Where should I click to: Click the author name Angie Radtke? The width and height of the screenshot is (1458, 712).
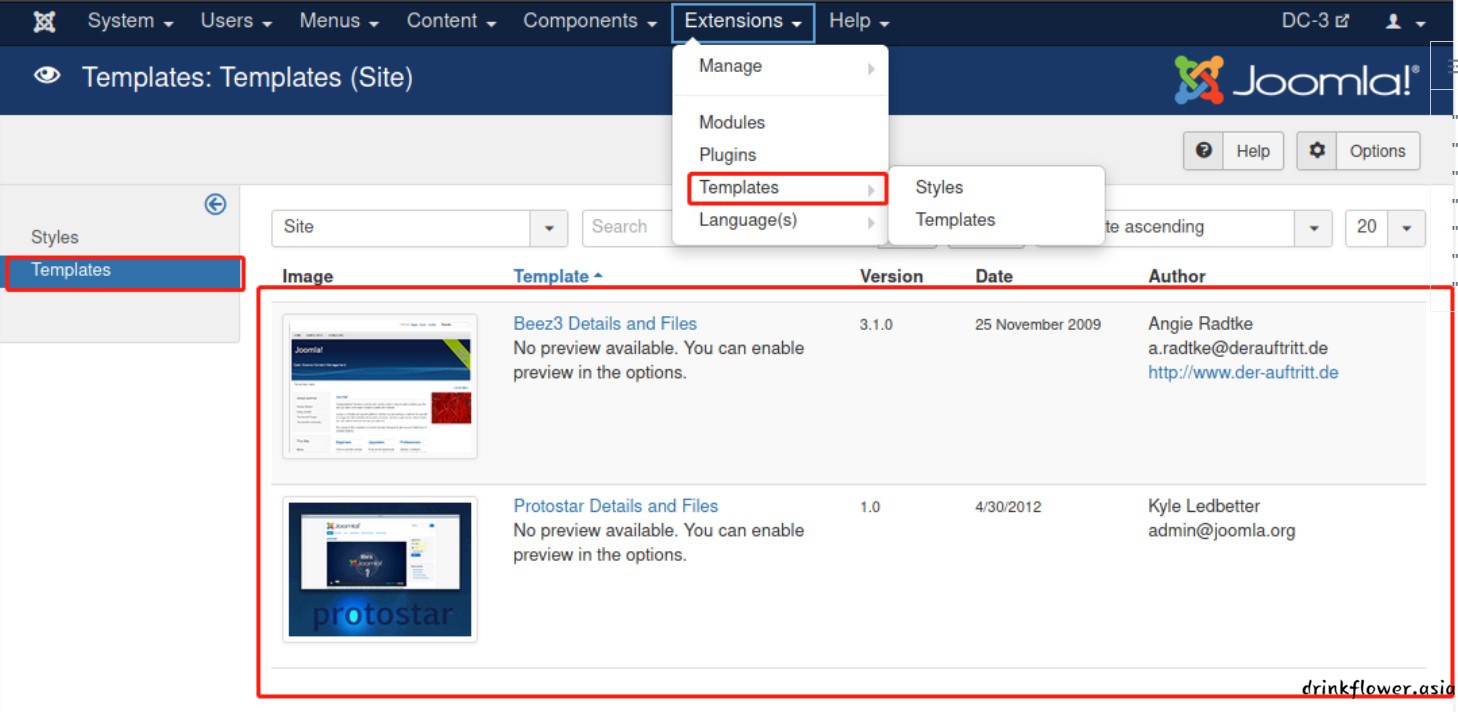click(x=1200, y=323)
